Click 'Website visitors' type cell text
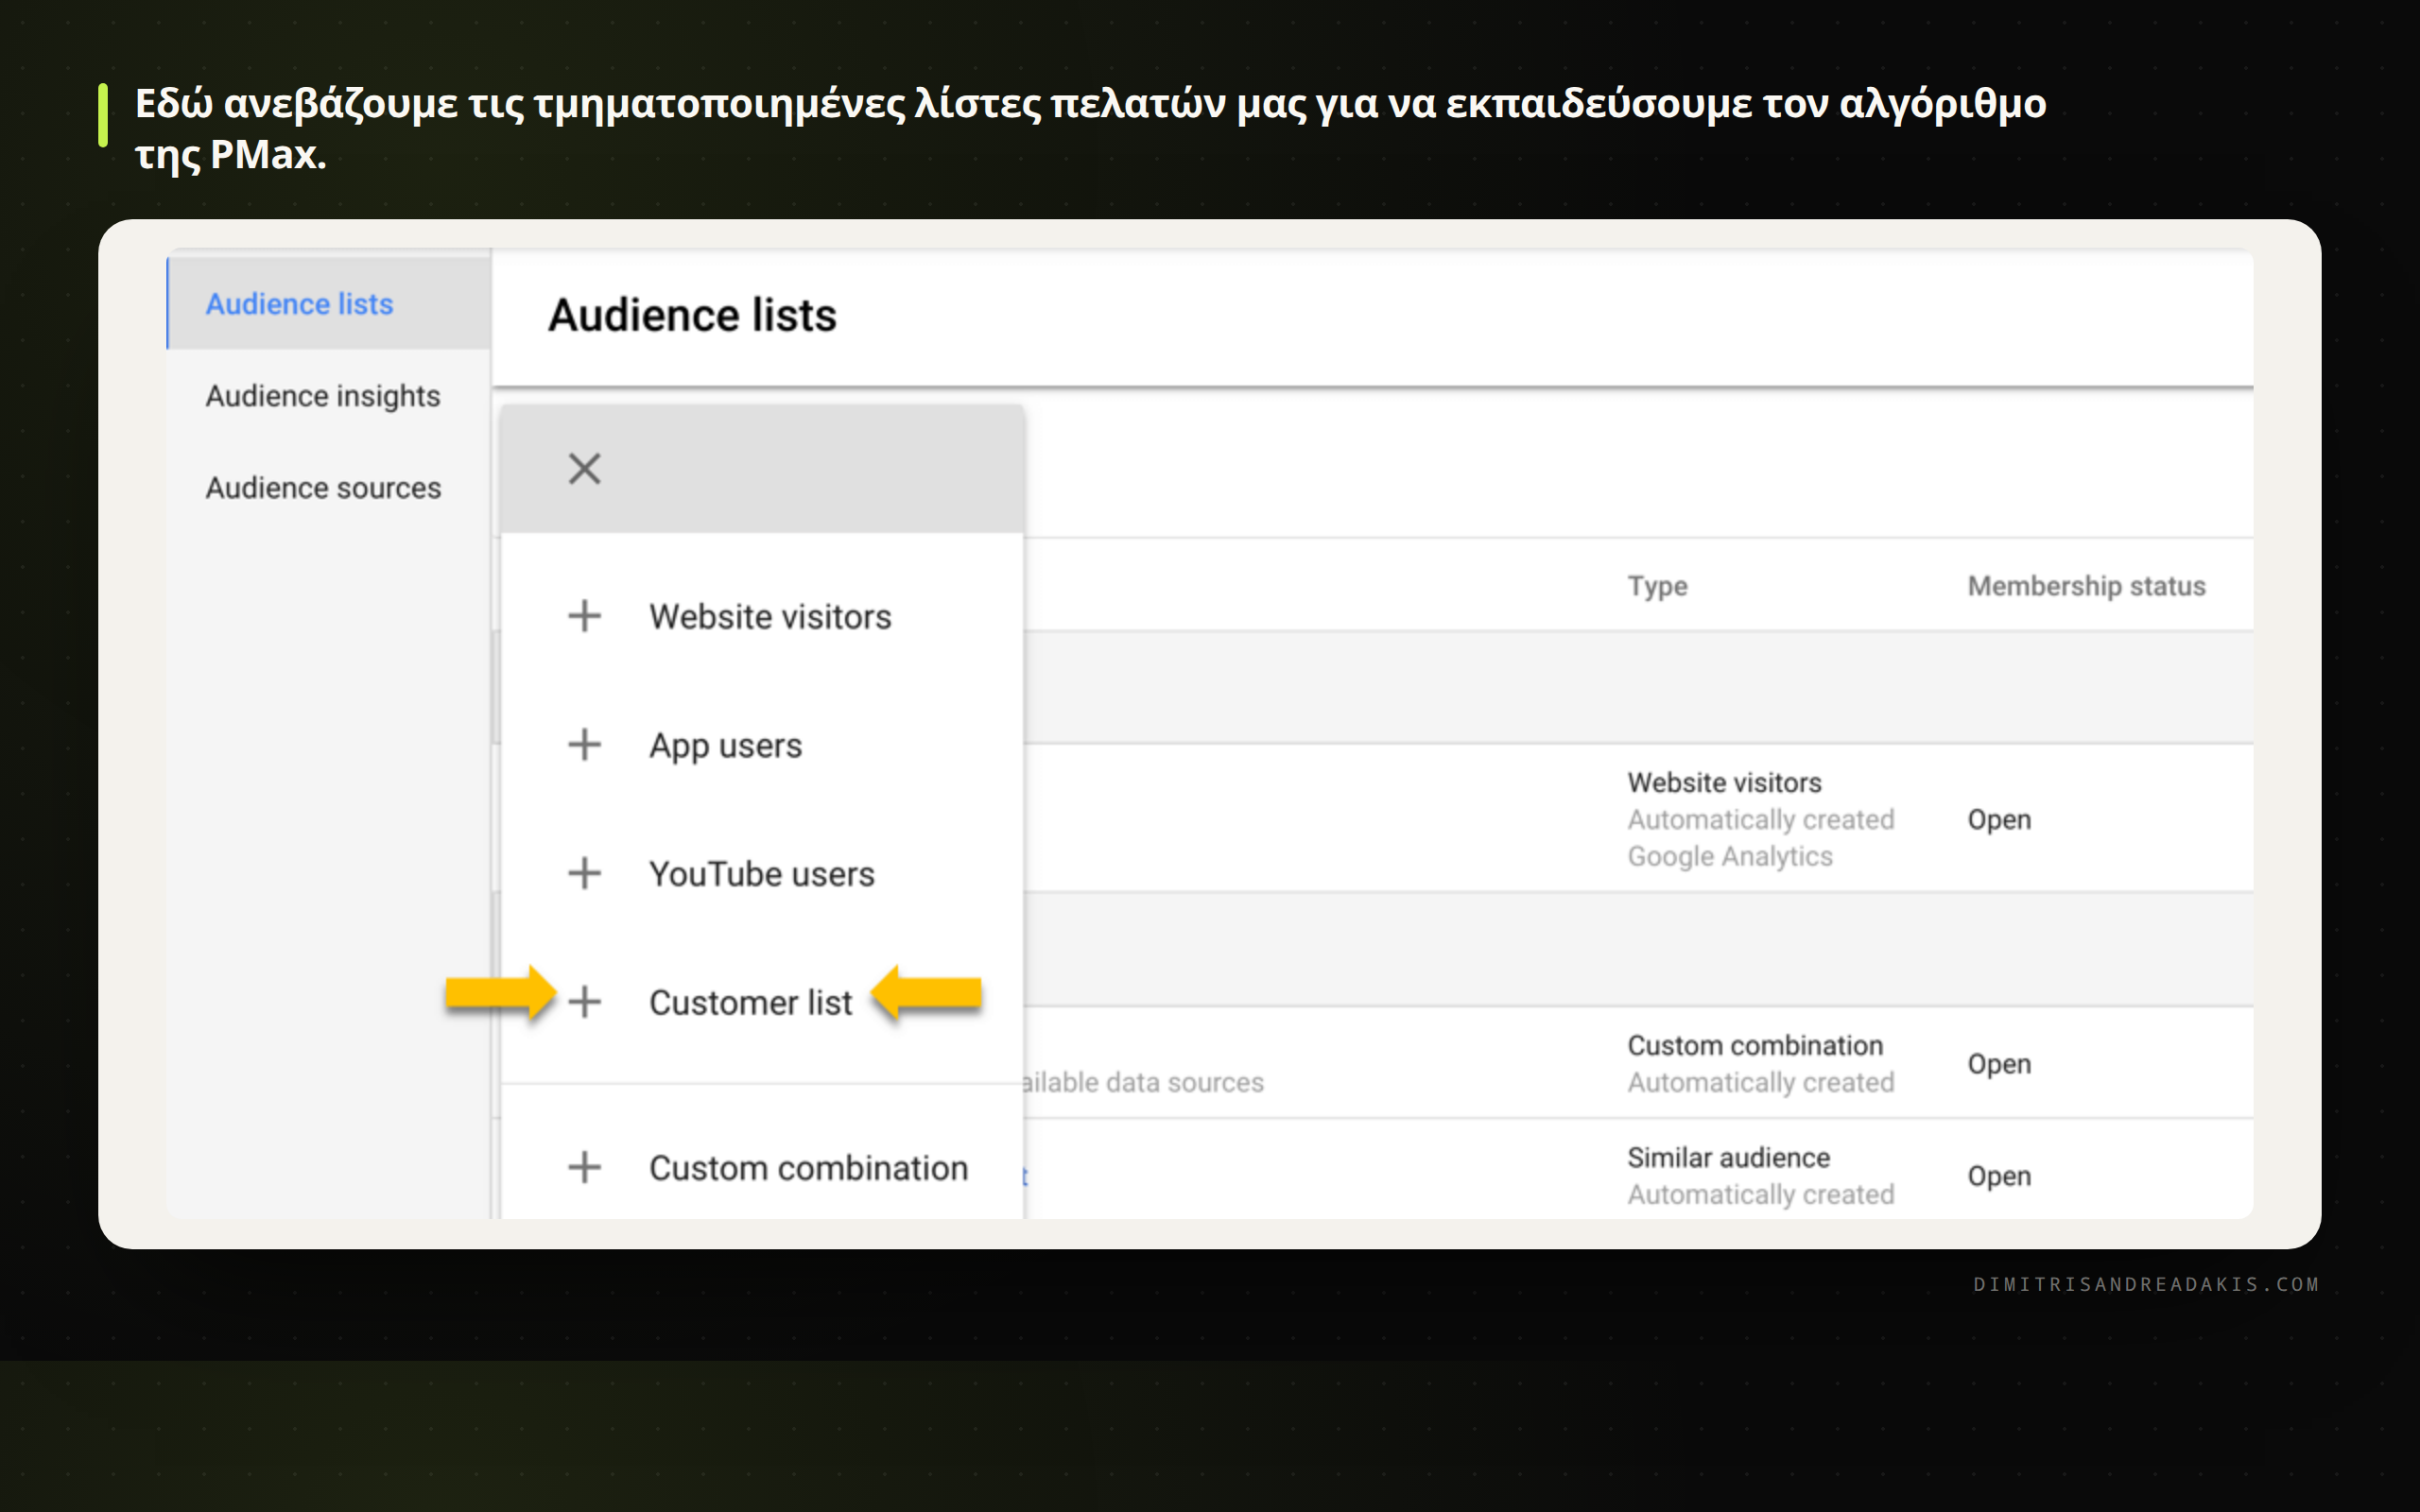Screen dimensions: 2420x1512 tap(1724, 782)
